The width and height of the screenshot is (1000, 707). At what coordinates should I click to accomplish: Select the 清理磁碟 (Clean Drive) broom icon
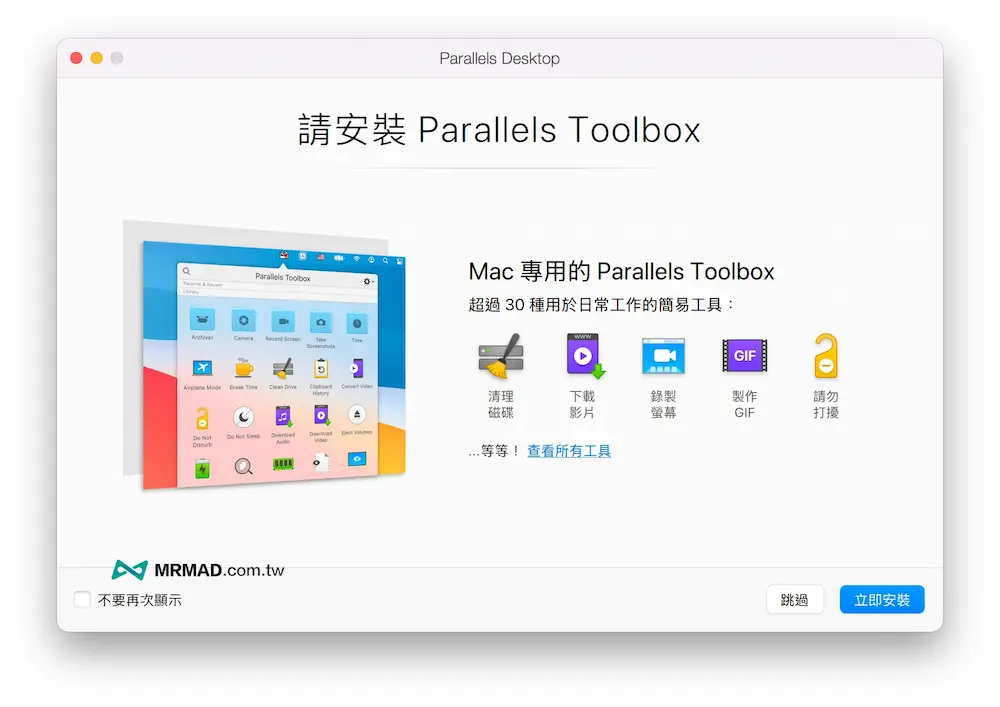pos(500,355)
